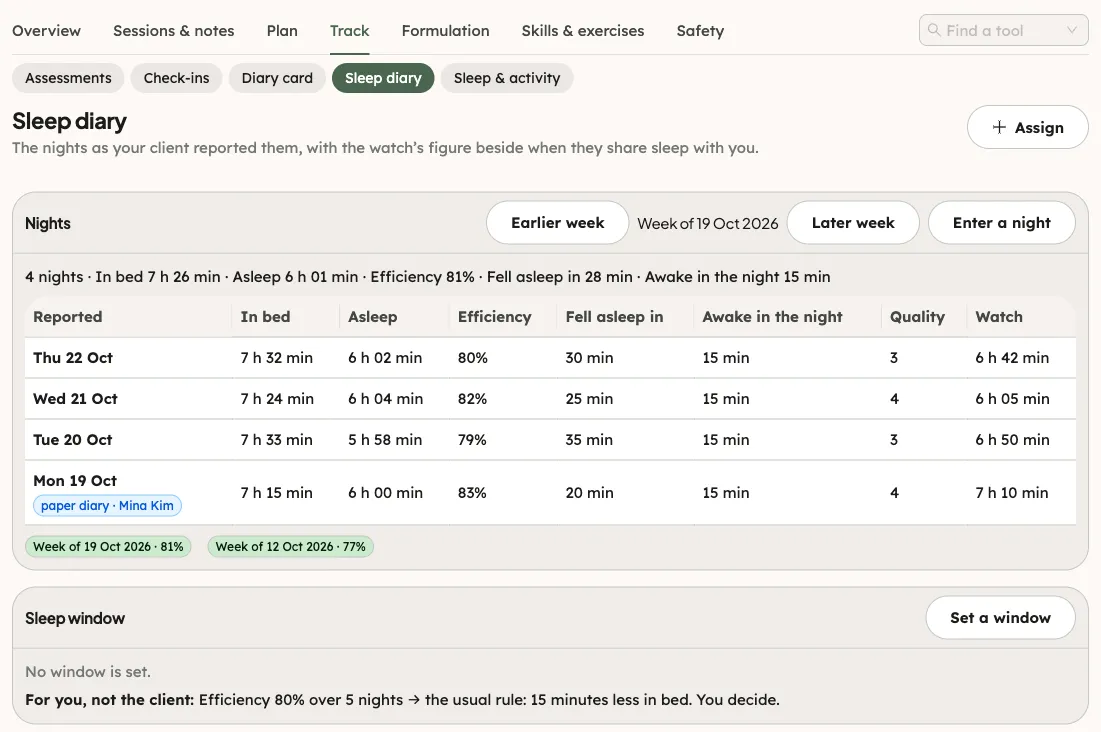
Task: Click the 6 h 04 min asleep value
Action: click(385, 398)
